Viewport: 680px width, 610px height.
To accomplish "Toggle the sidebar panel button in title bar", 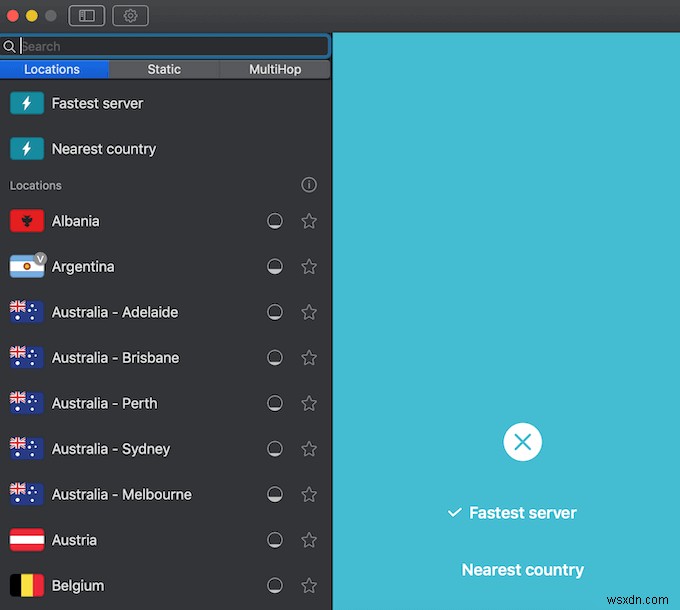I will point(87,16).
